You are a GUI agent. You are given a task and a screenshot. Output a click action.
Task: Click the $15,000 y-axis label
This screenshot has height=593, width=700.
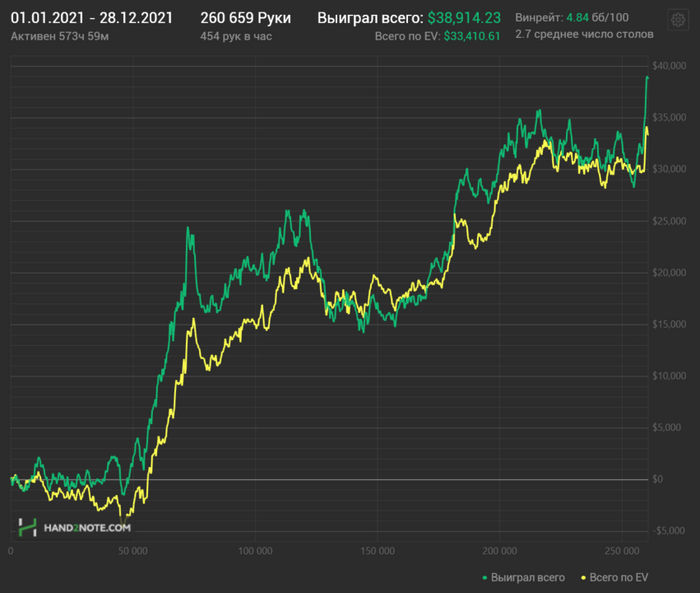point(669,324)
